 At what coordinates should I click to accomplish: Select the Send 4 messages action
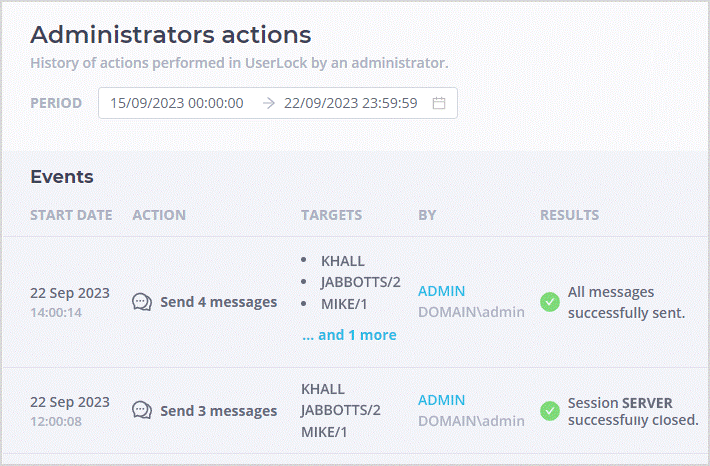(x=219, y=302)
